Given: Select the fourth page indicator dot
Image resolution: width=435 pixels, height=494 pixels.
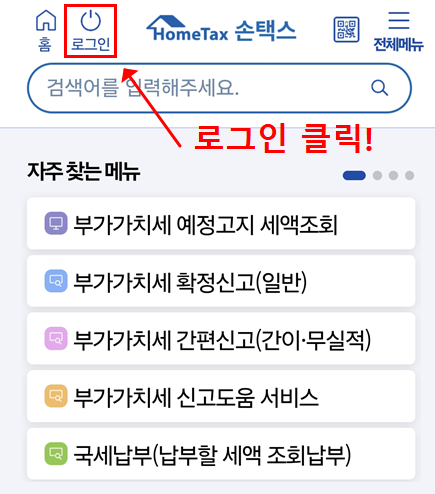Looking at the screenshot, I should [x=409, y=175].
